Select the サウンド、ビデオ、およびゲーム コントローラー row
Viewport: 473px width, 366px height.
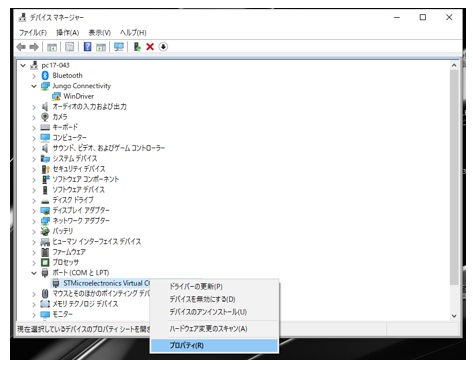point(108,148)
